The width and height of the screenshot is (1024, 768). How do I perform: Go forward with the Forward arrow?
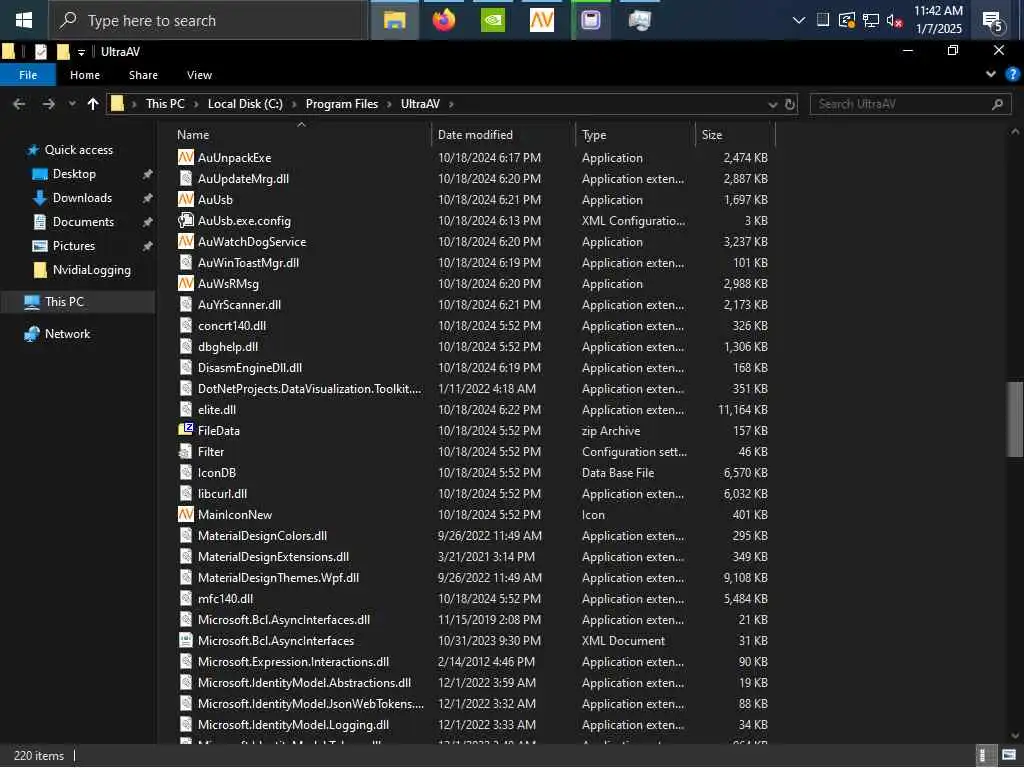(48, 104)
